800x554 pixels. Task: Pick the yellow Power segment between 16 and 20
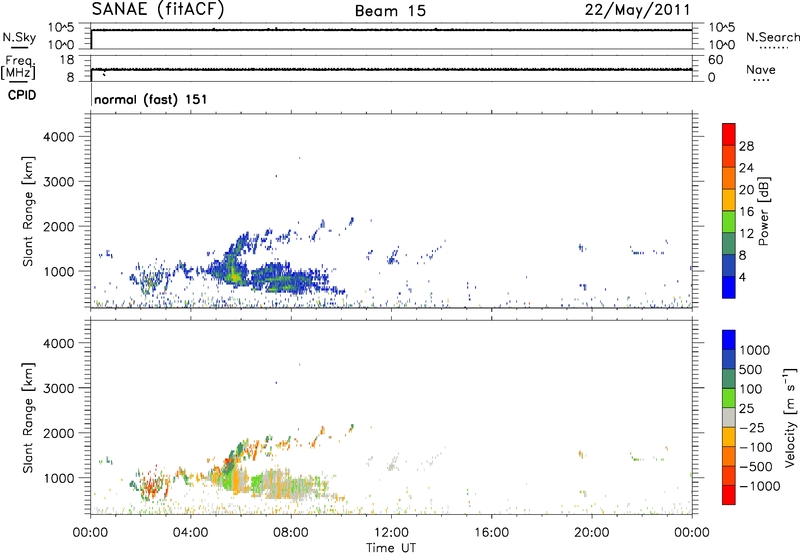coord(729,200)
